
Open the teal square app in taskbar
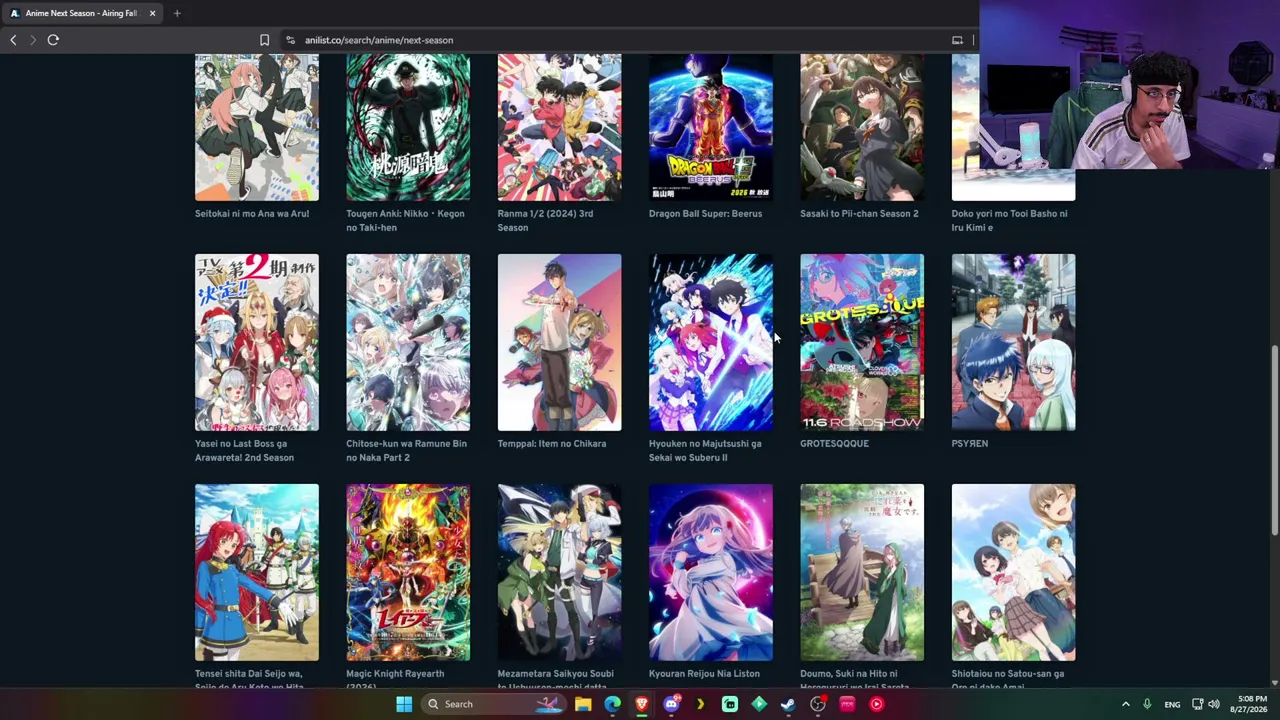pyautogui.click(x=730, y=704)
